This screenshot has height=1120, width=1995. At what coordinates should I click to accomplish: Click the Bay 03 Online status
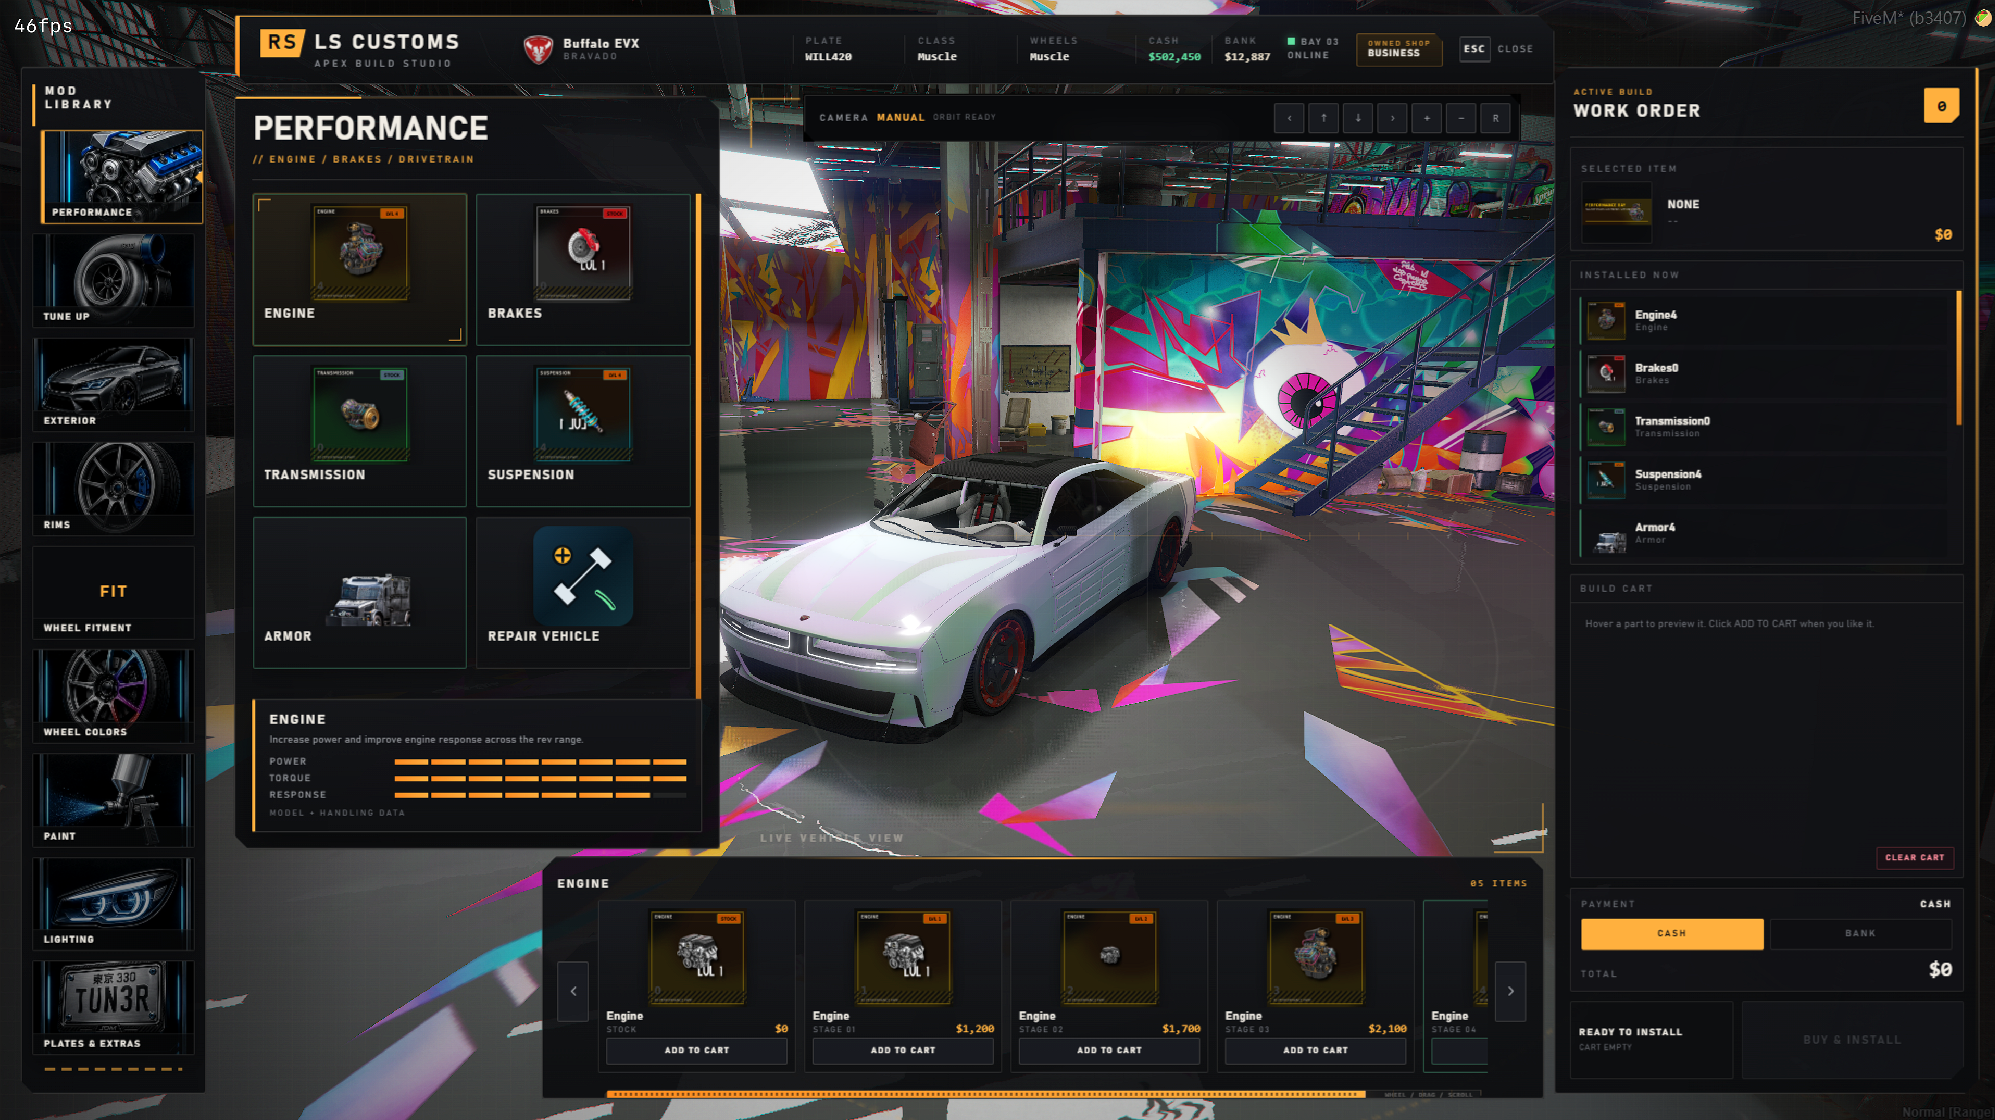click(1313, 48)
